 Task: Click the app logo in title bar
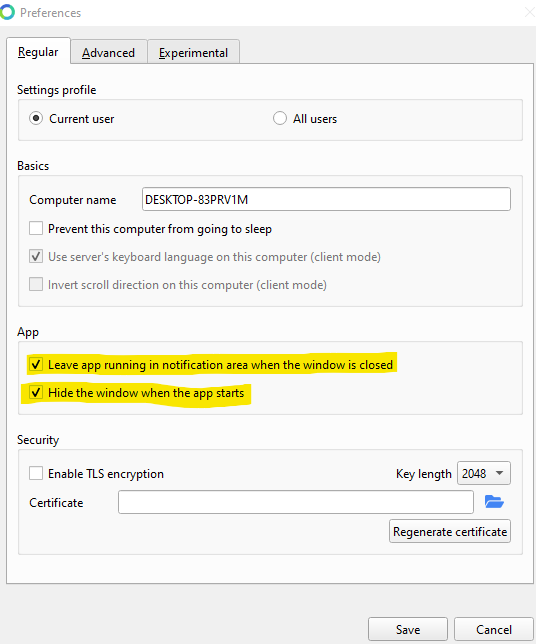tap(7, 12)
